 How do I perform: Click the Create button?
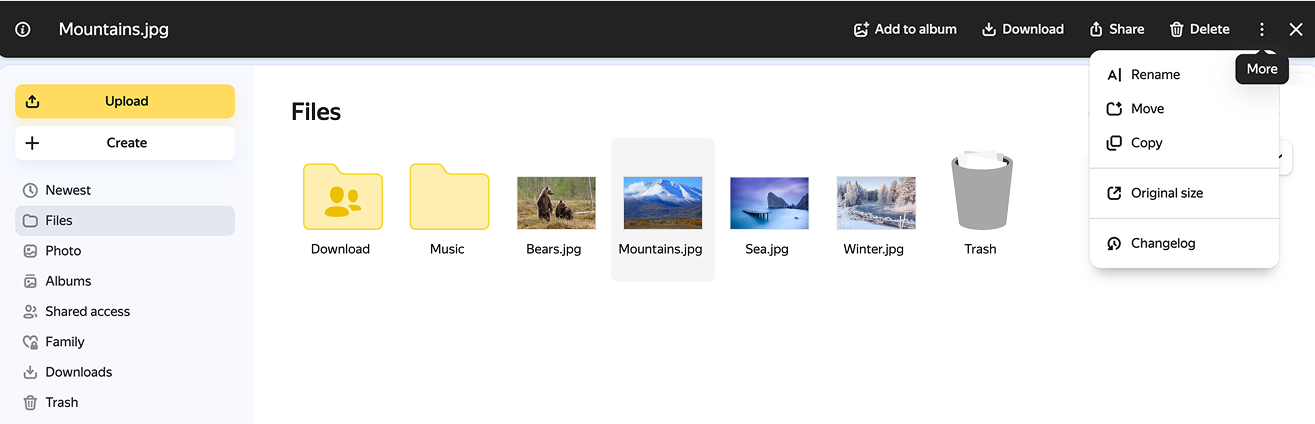coord(125,143)
